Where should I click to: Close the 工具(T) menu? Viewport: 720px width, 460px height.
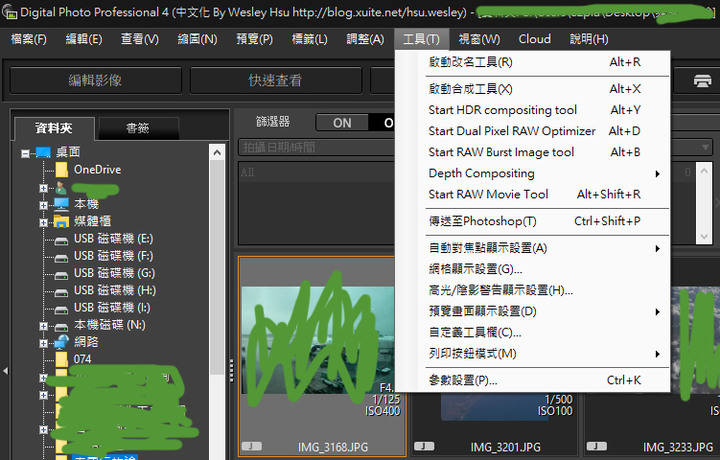point(421,39)
